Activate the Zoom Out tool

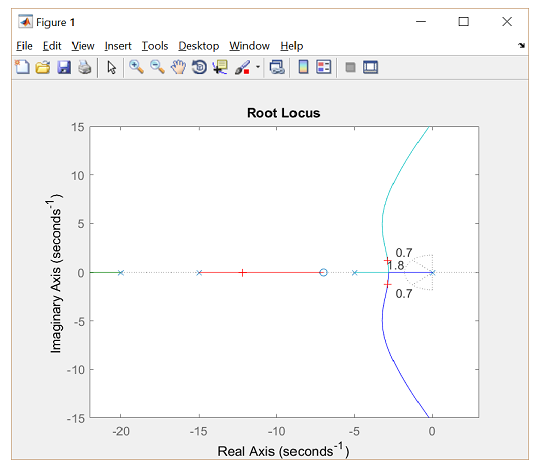click(x=157, y=67)
